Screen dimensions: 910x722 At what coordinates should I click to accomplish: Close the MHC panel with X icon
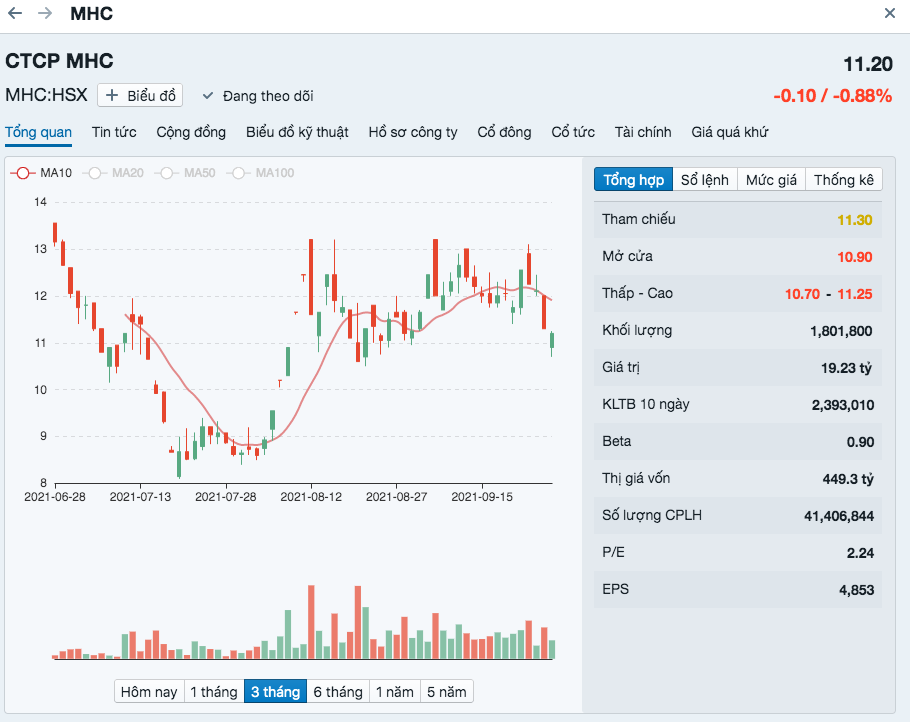(890, 14)
